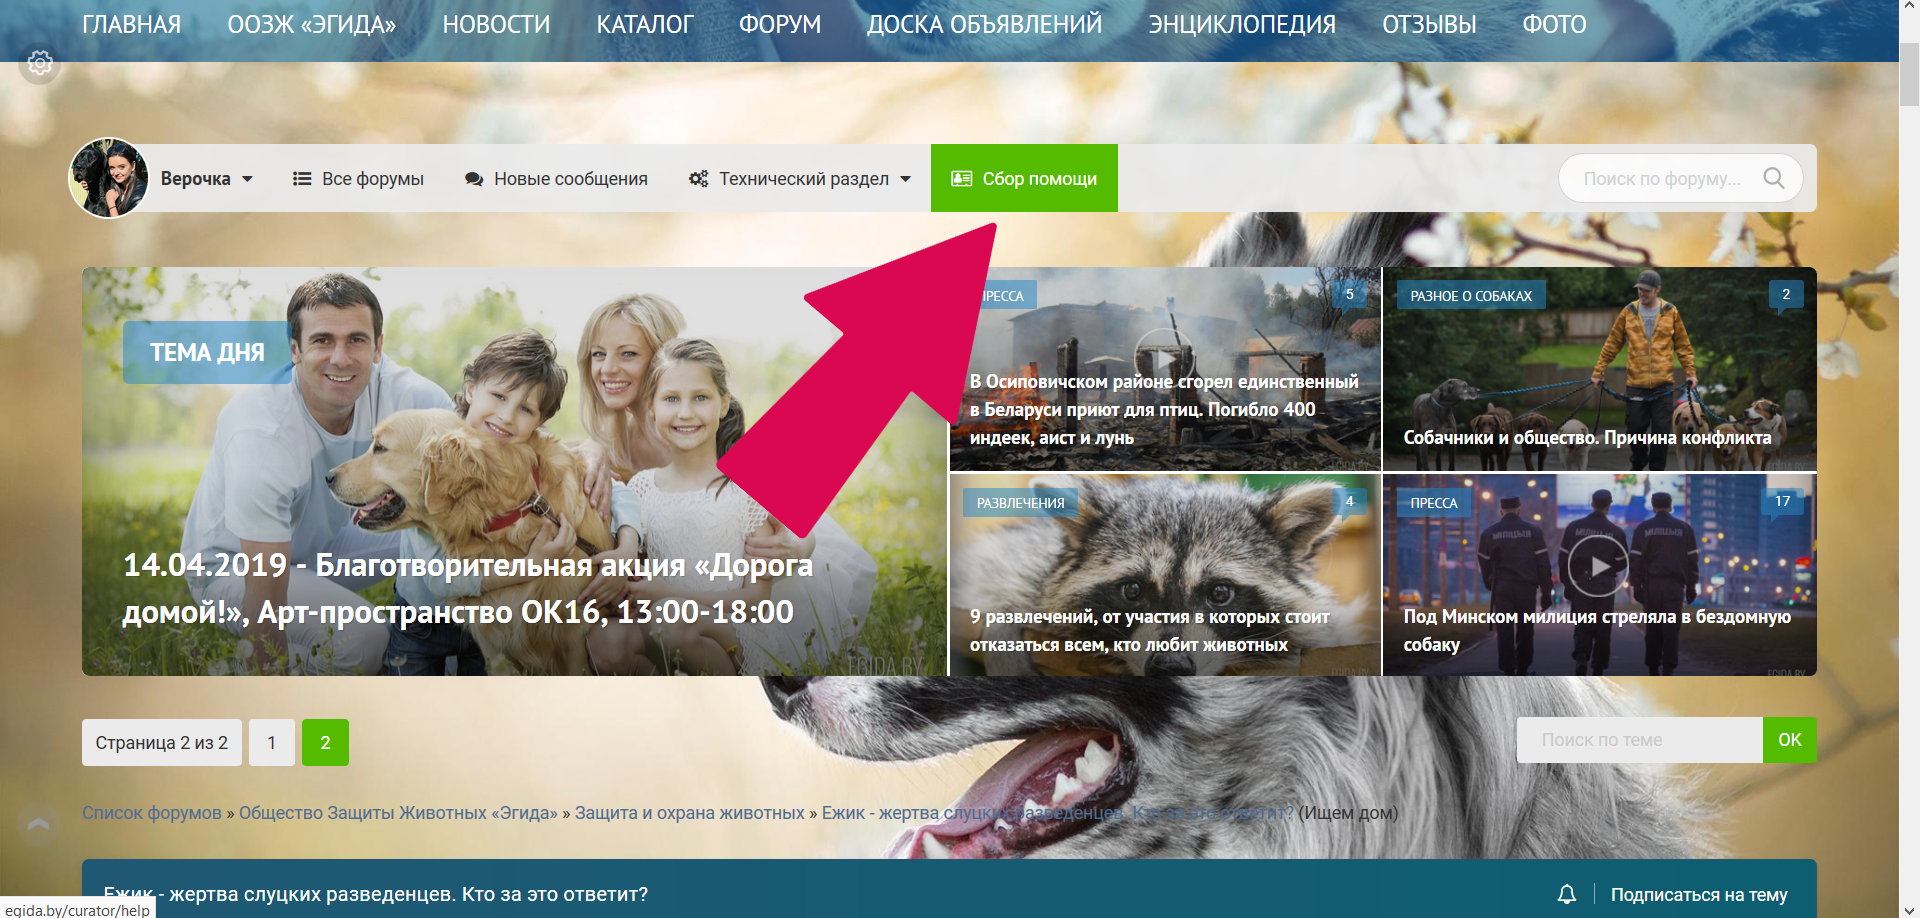Click the green OK search button
This screenshot has width=1920, height=918.
click(x=1789, y=740)
